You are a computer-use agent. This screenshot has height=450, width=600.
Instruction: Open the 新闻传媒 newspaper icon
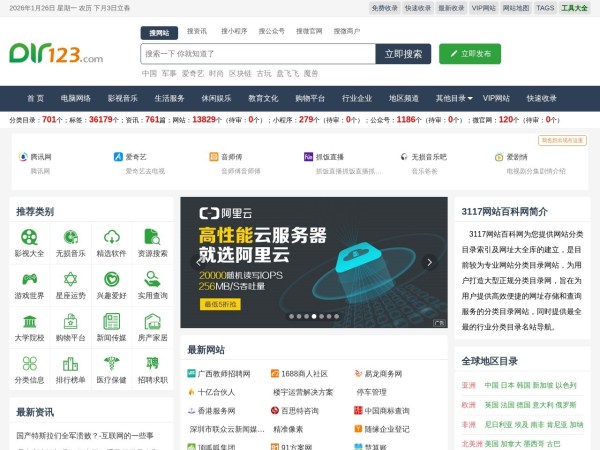coord(112,321)
